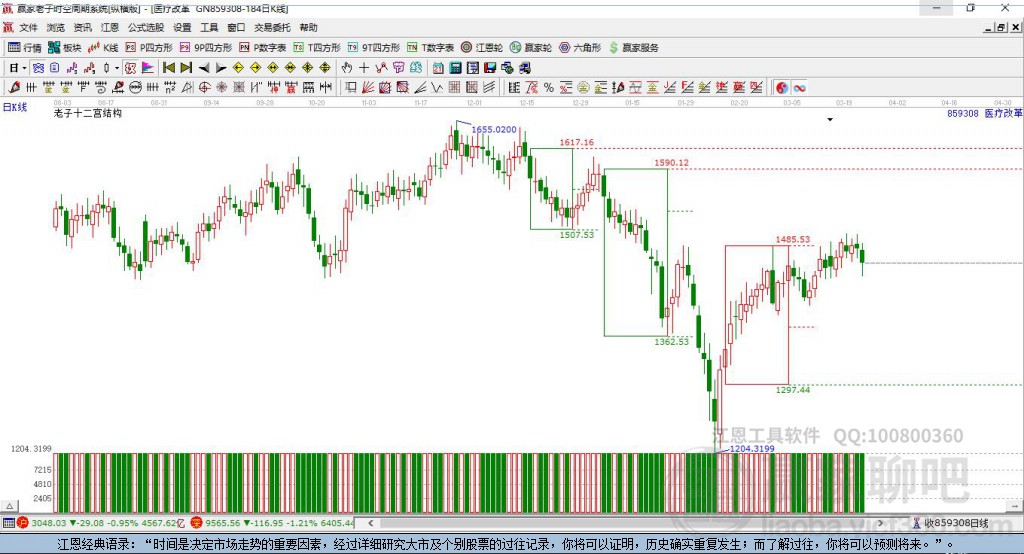Open the 文件 menu

tap(28, 27)
